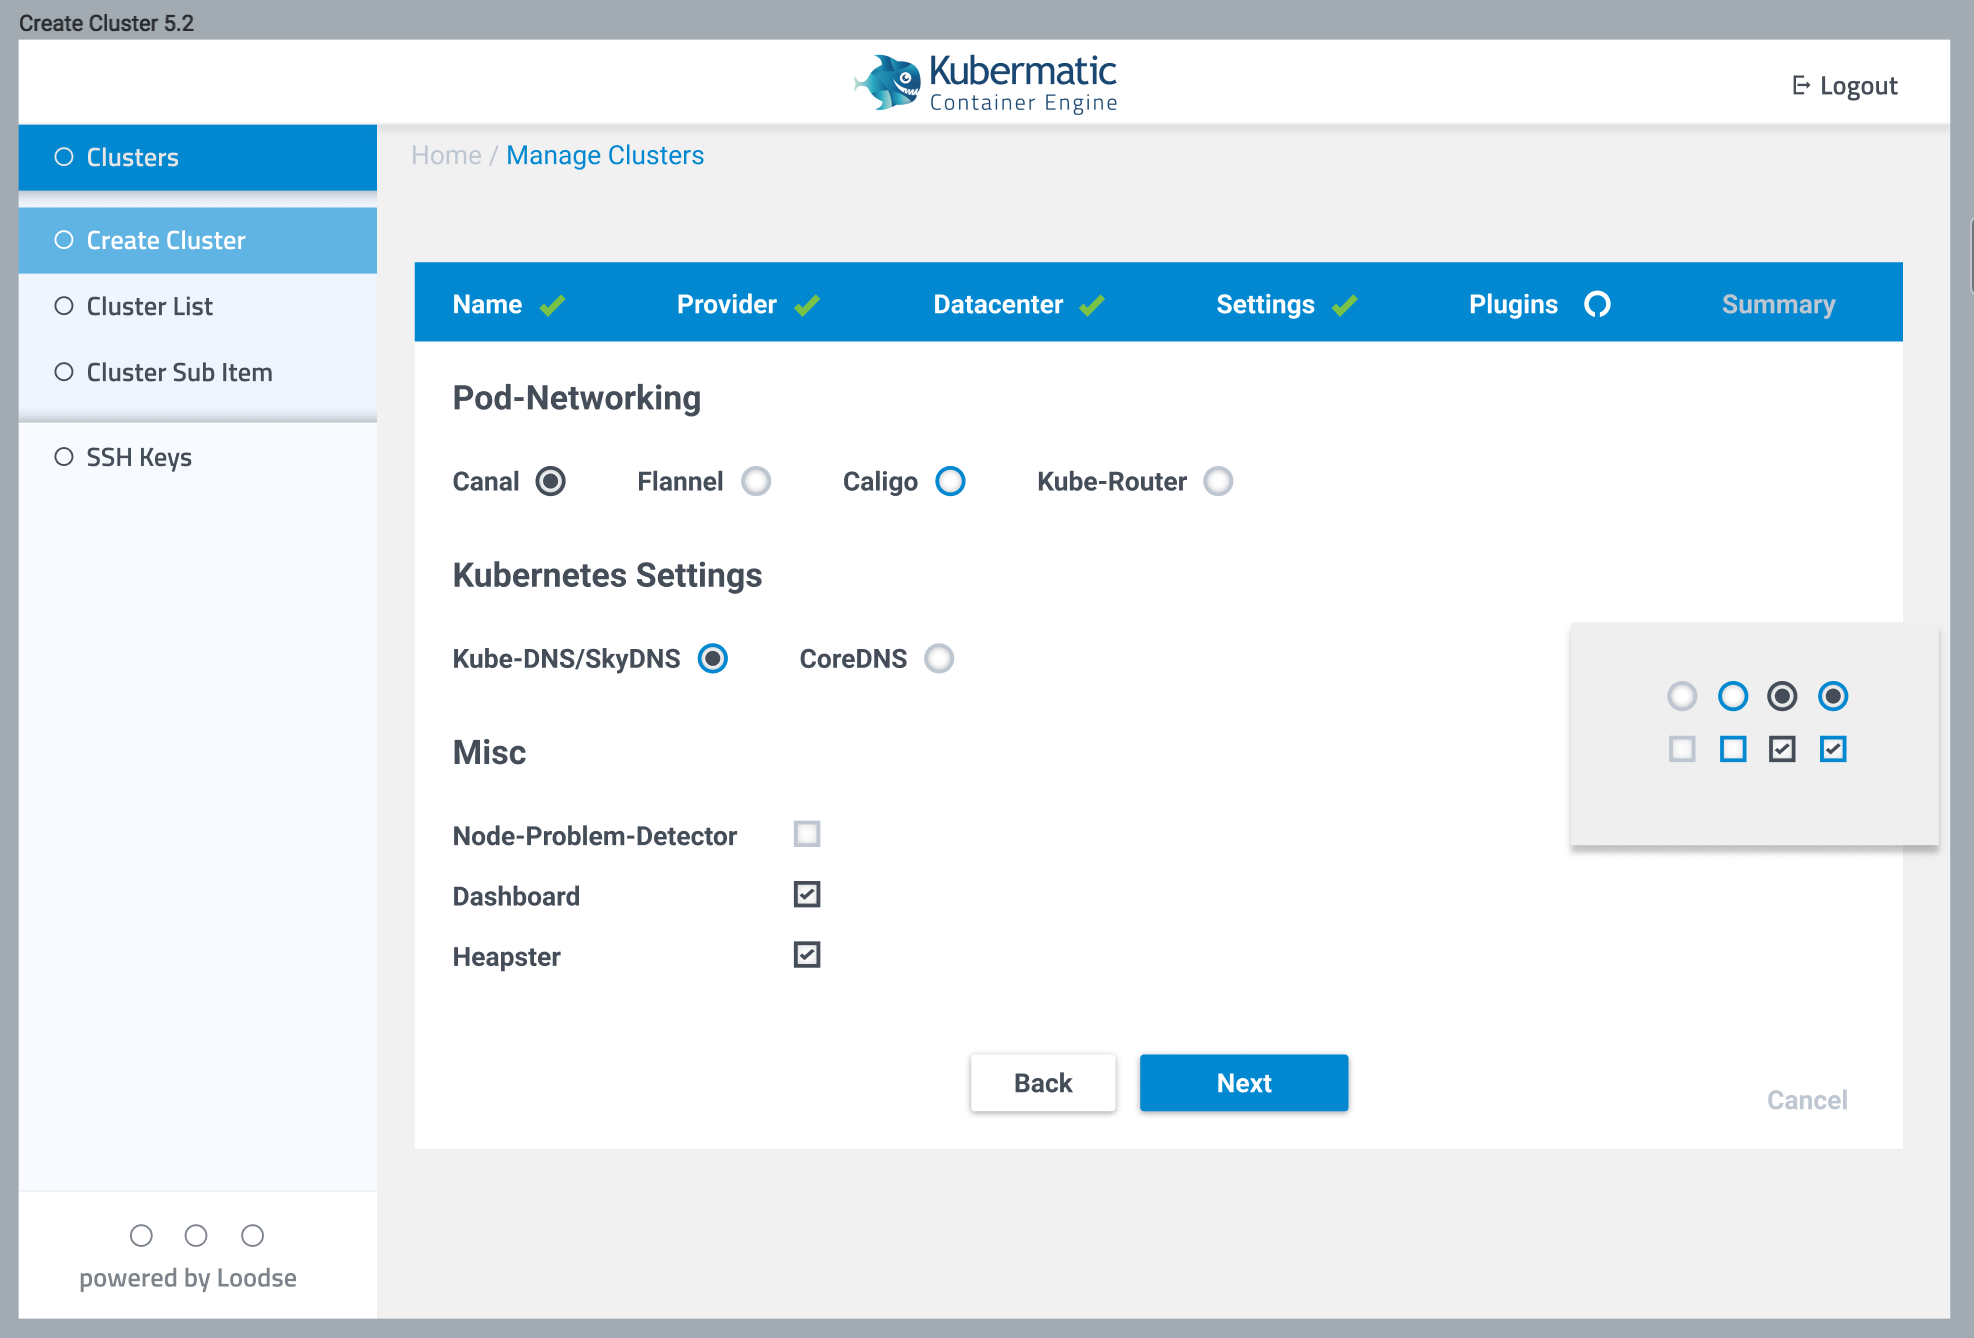Open Manage Clusters from the breadcrumb
Screen dimensions: 1974x1338
tap(604, 155)
